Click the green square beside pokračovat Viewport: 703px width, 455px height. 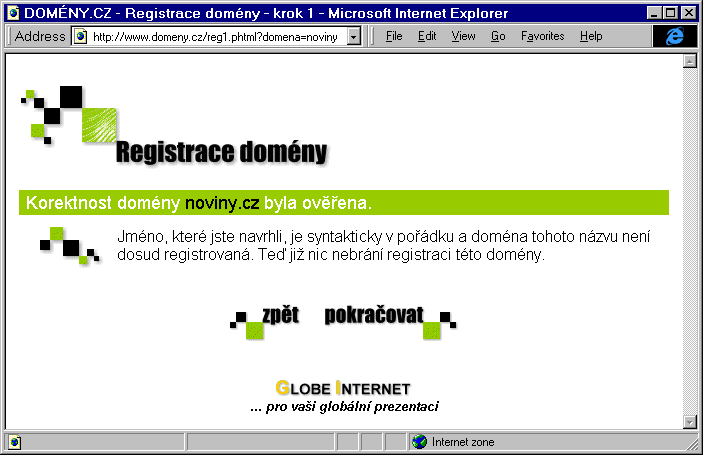pyautogui.click(x=432, y=331)
